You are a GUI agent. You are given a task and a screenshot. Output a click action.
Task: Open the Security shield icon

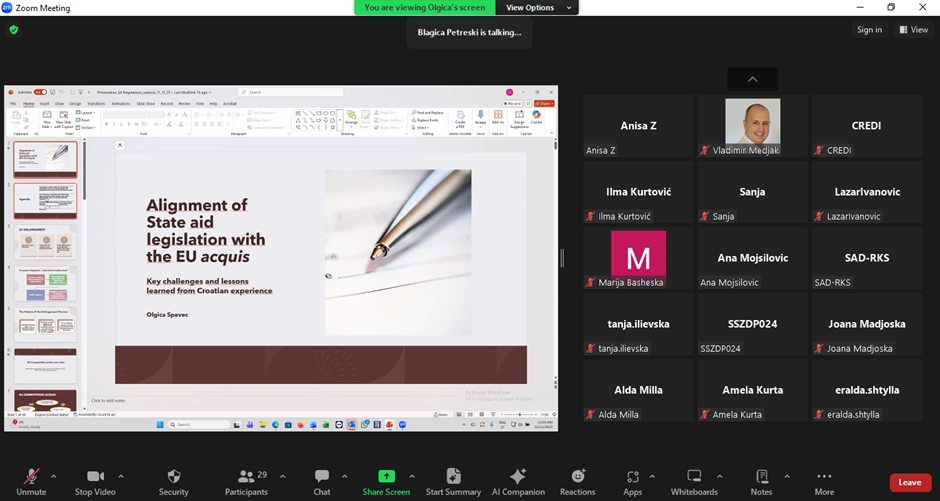173,477
